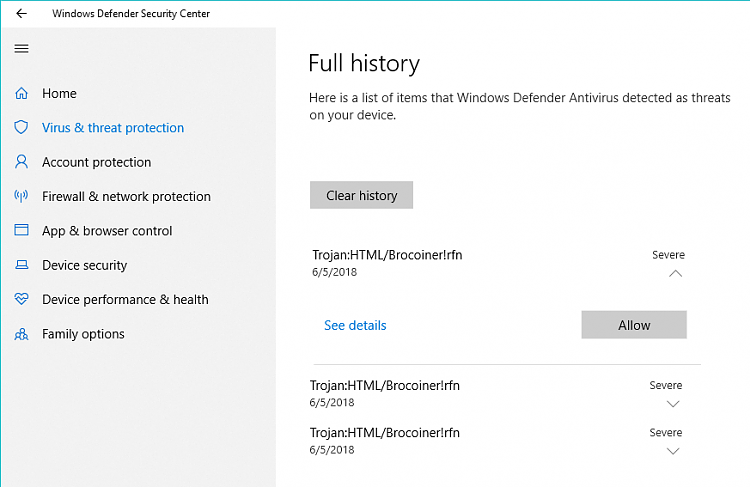750x487 pixels.
Task: Open the See details link
Action: (355, 325)
